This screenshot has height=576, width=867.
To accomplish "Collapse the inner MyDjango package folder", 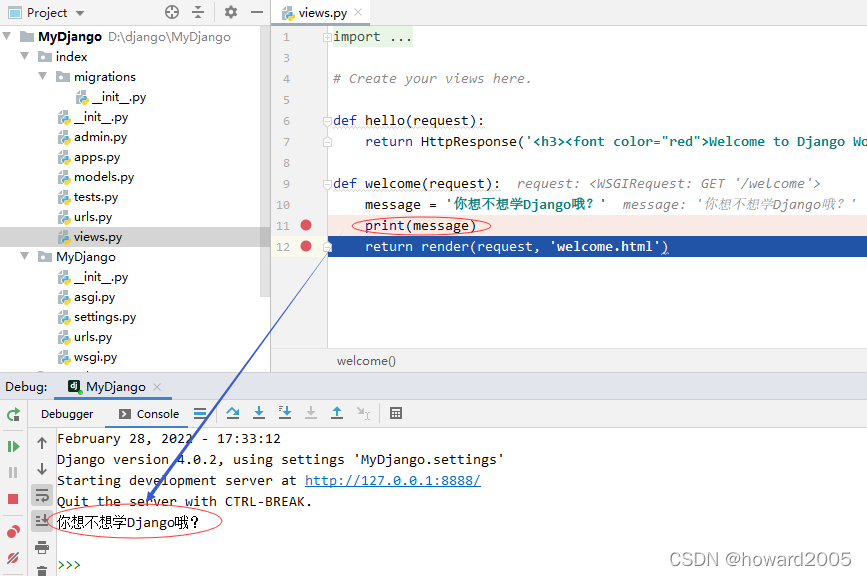I will [25, 256].
